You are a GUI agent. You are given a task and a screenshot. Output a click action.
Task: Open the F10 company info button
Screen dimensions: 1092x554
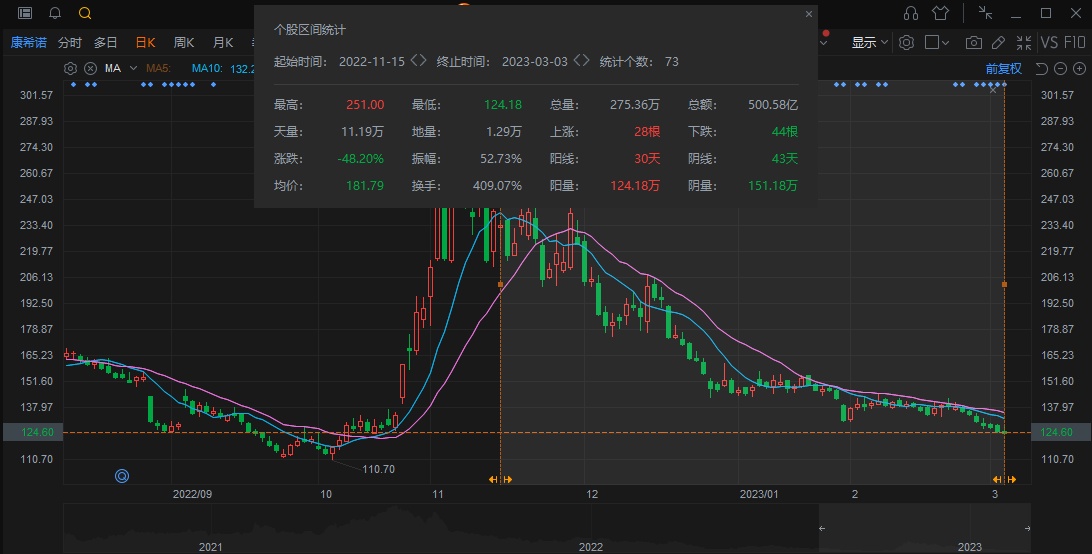(x=1074, y=43)
